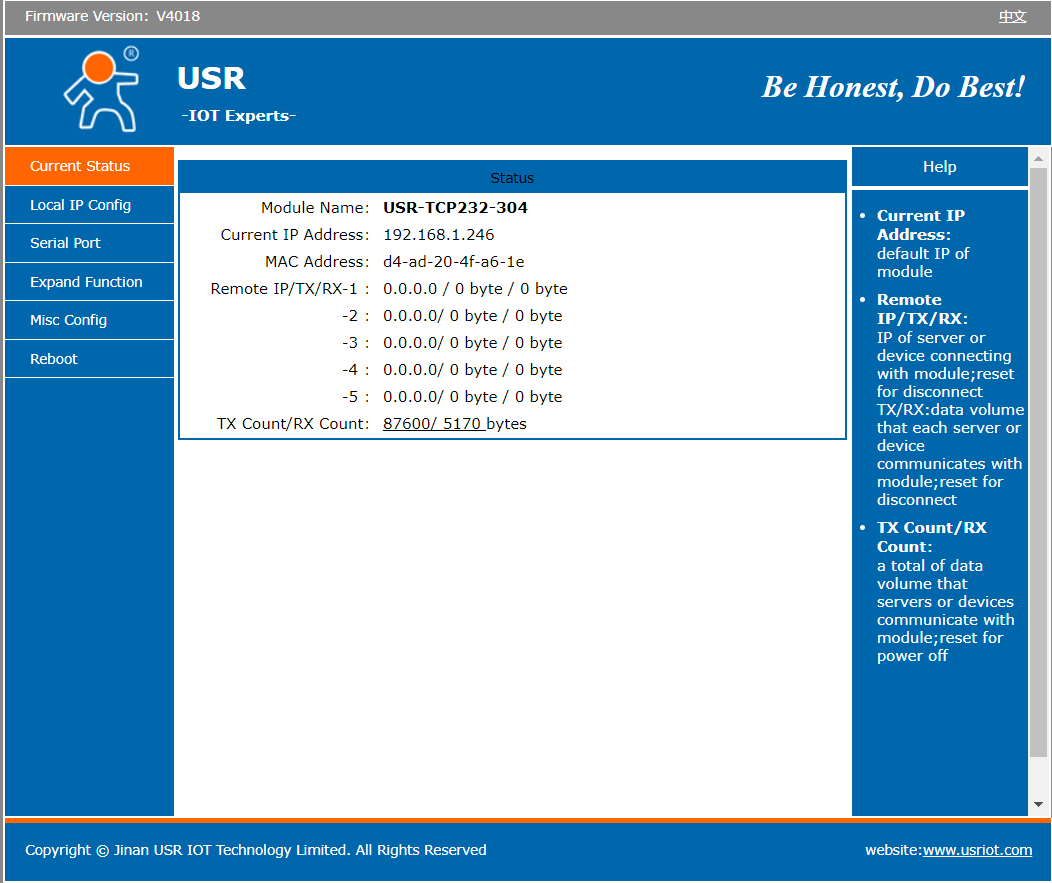
Task: Click the -IOT Experts- tagline
Action: point(238,115)
